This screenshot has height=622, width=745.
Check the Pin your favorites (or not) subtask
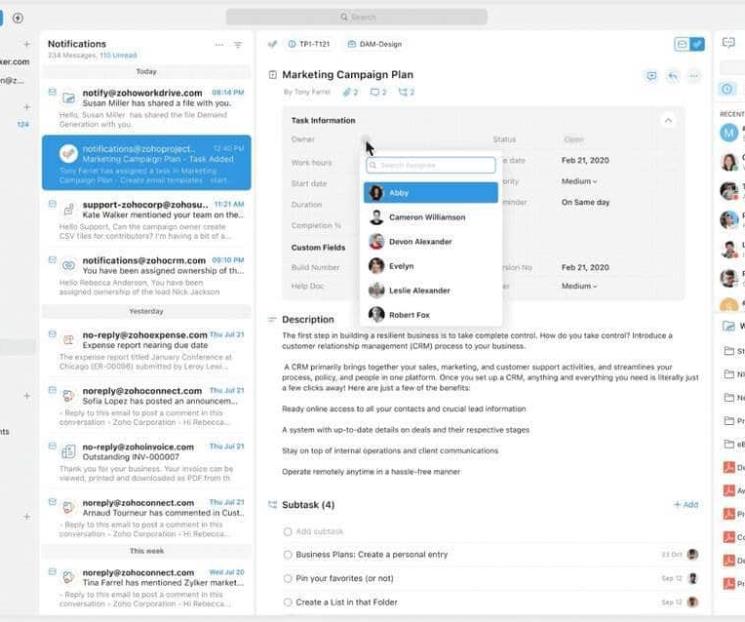click(x=287, y=579)
